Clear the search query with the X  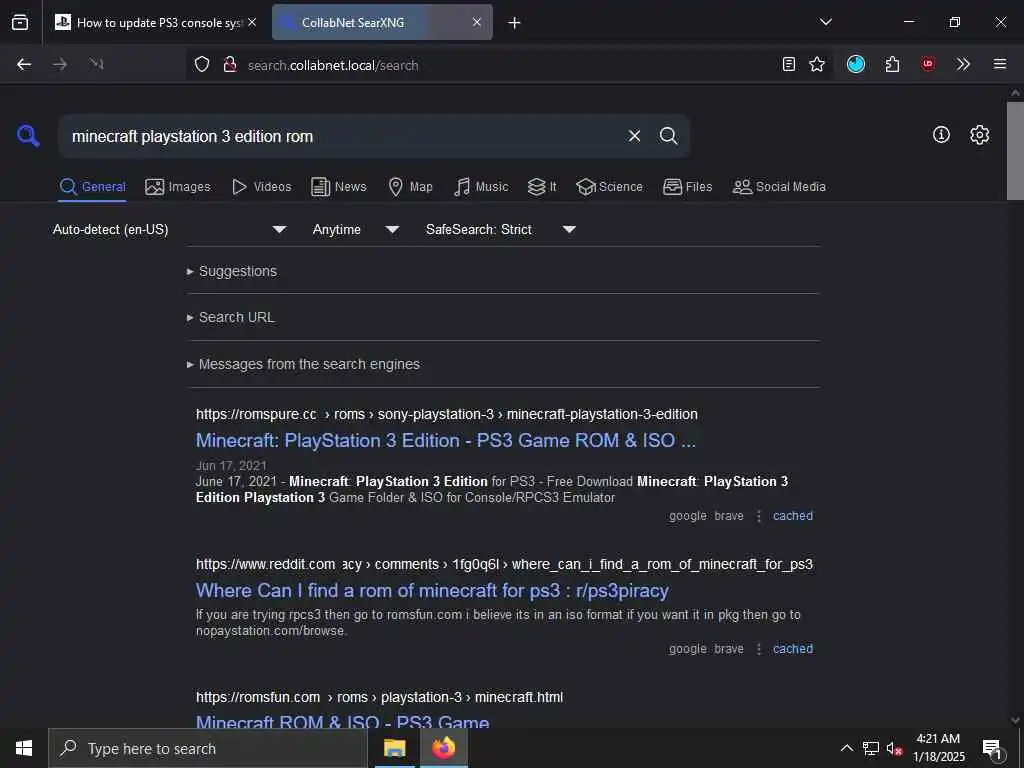634,136
